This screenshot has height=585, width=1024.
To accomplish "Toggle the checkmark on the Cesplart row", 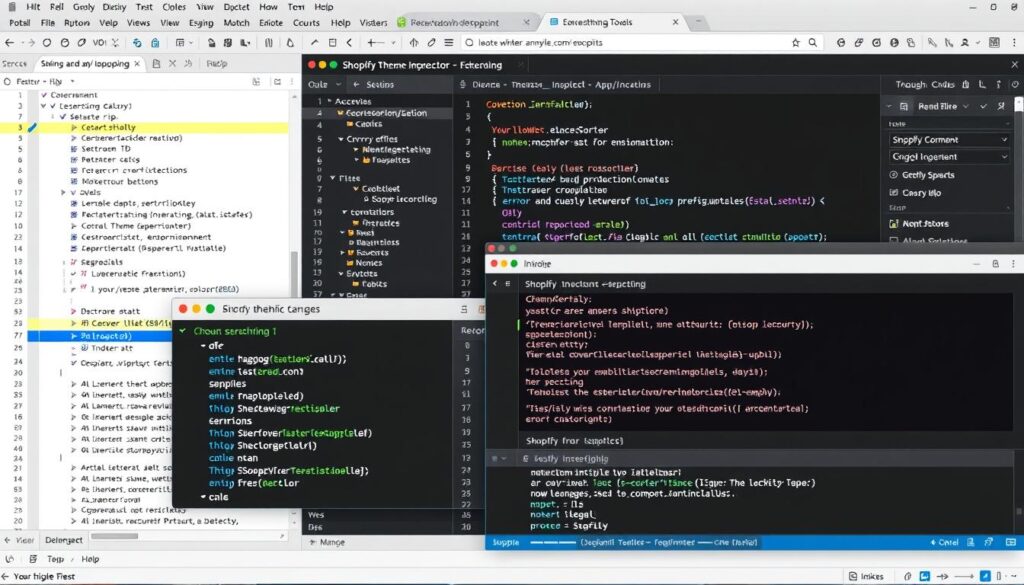I will (74, 363).
